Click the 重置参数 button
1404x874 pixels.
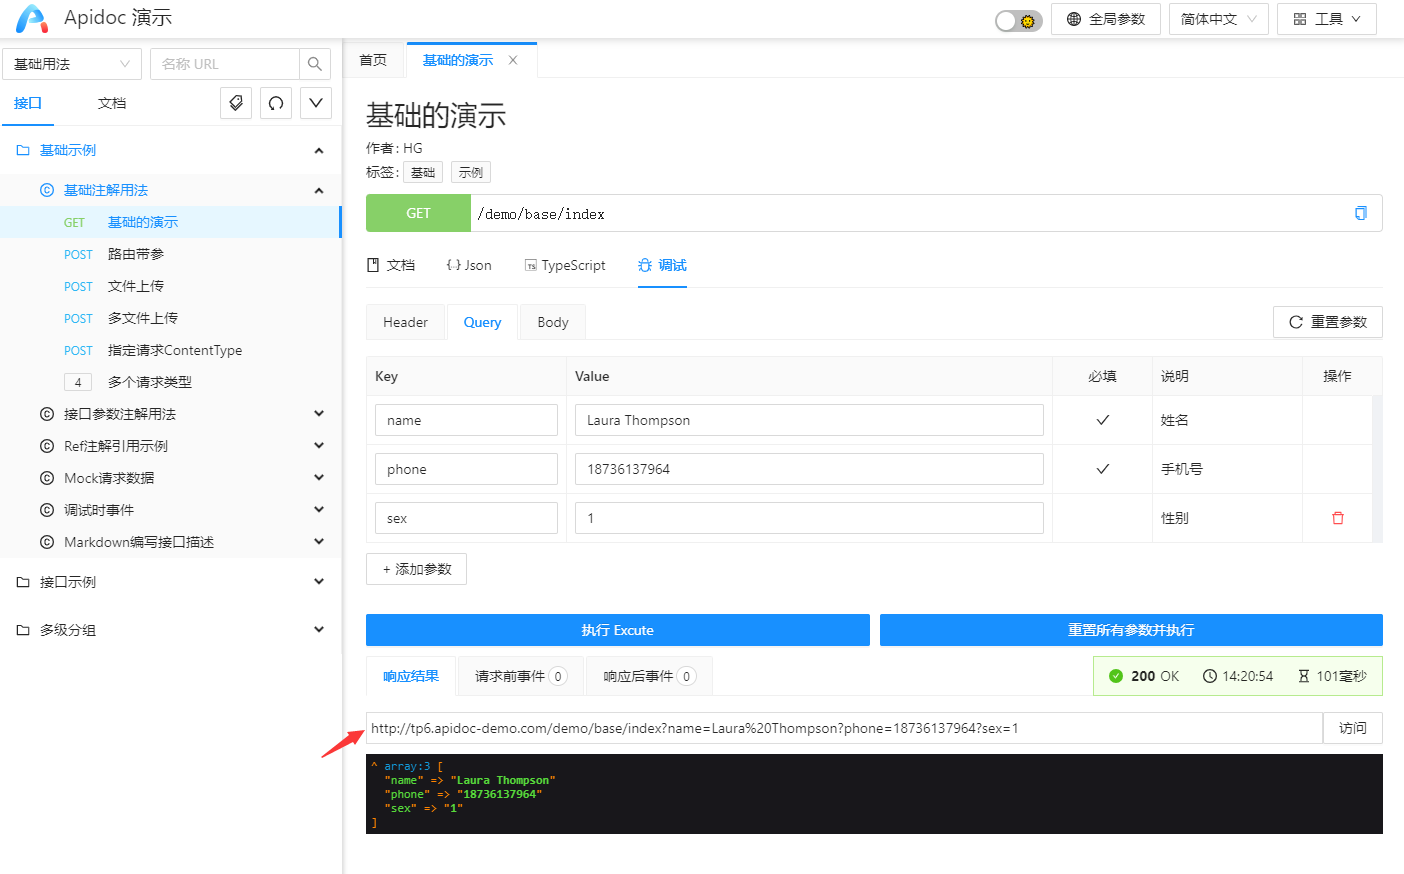(x=1327, y=322)
